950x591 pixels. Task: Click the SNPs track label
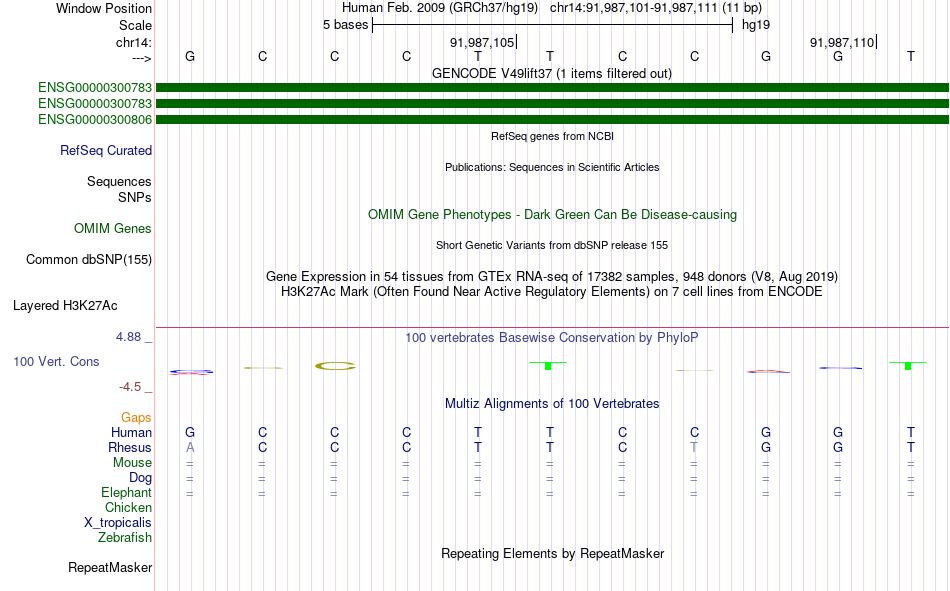pos(135,197)
